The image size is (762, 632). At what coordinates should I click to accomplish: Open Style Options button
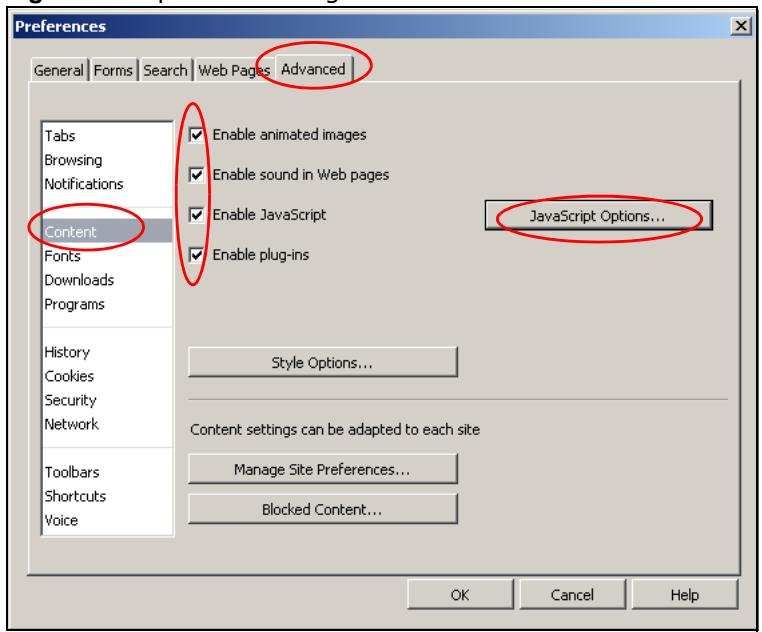point(323,362)
